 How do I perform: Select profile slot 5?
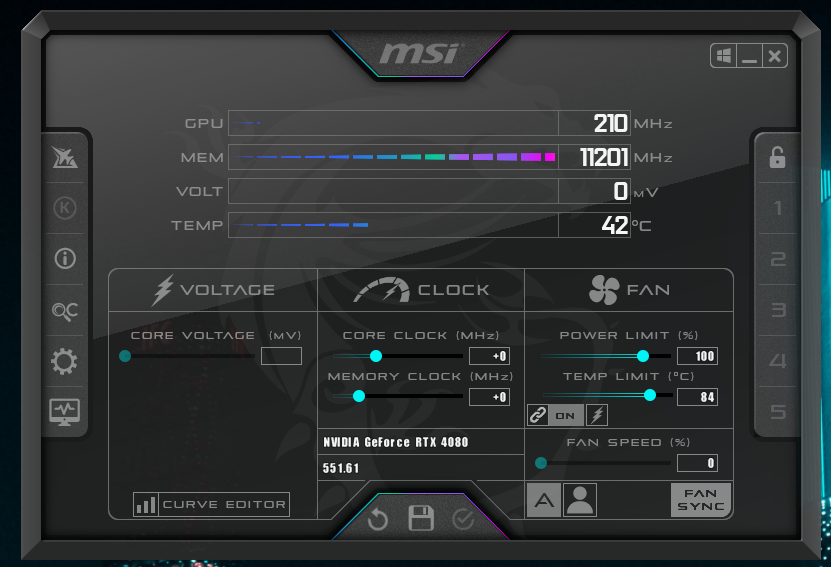pos(777,412)
